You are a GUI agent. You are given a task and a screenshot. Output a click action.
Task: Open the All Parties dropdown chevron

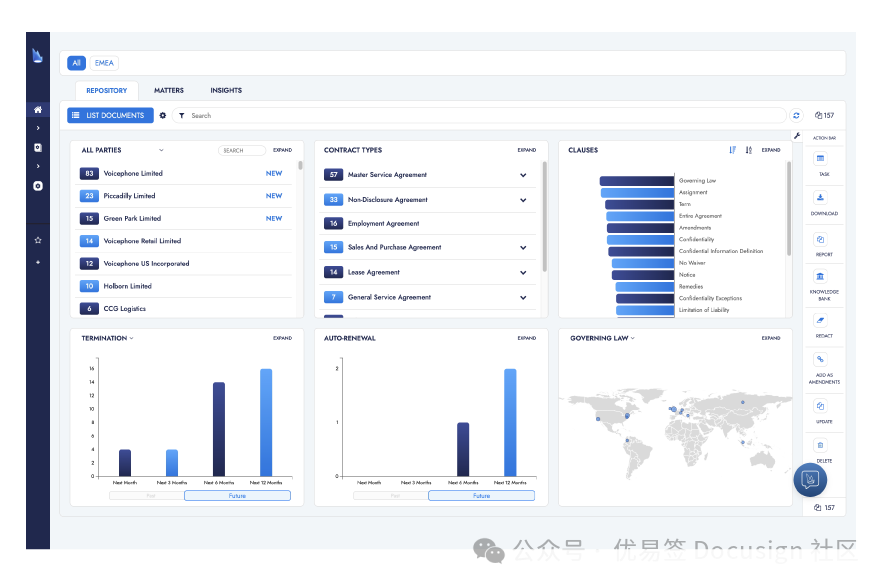tap(161, 150)
